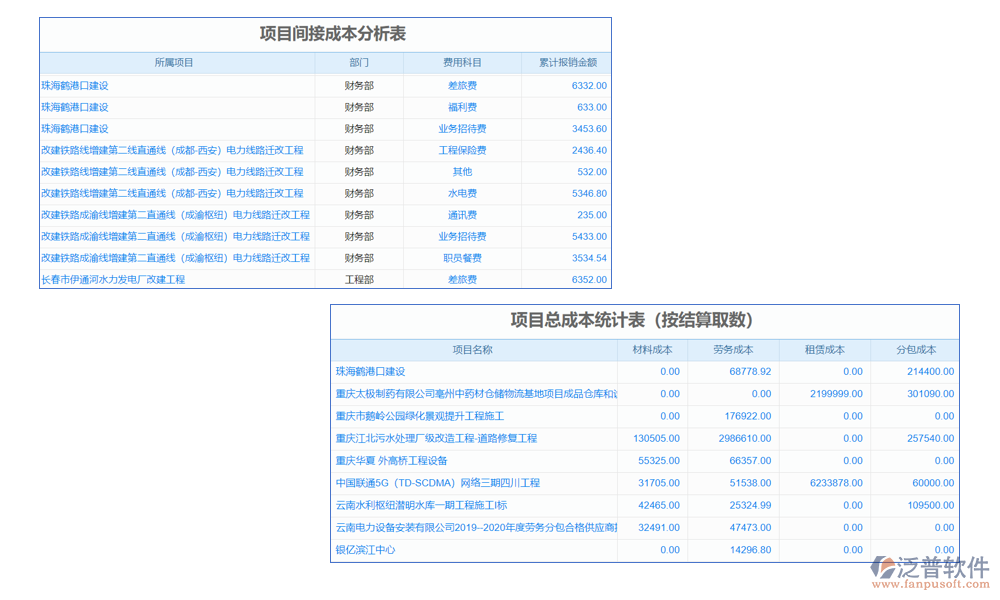Click the 租赁成本 column header
The height and width of the screenshot is (600, 1000).
tap(824, 350)
